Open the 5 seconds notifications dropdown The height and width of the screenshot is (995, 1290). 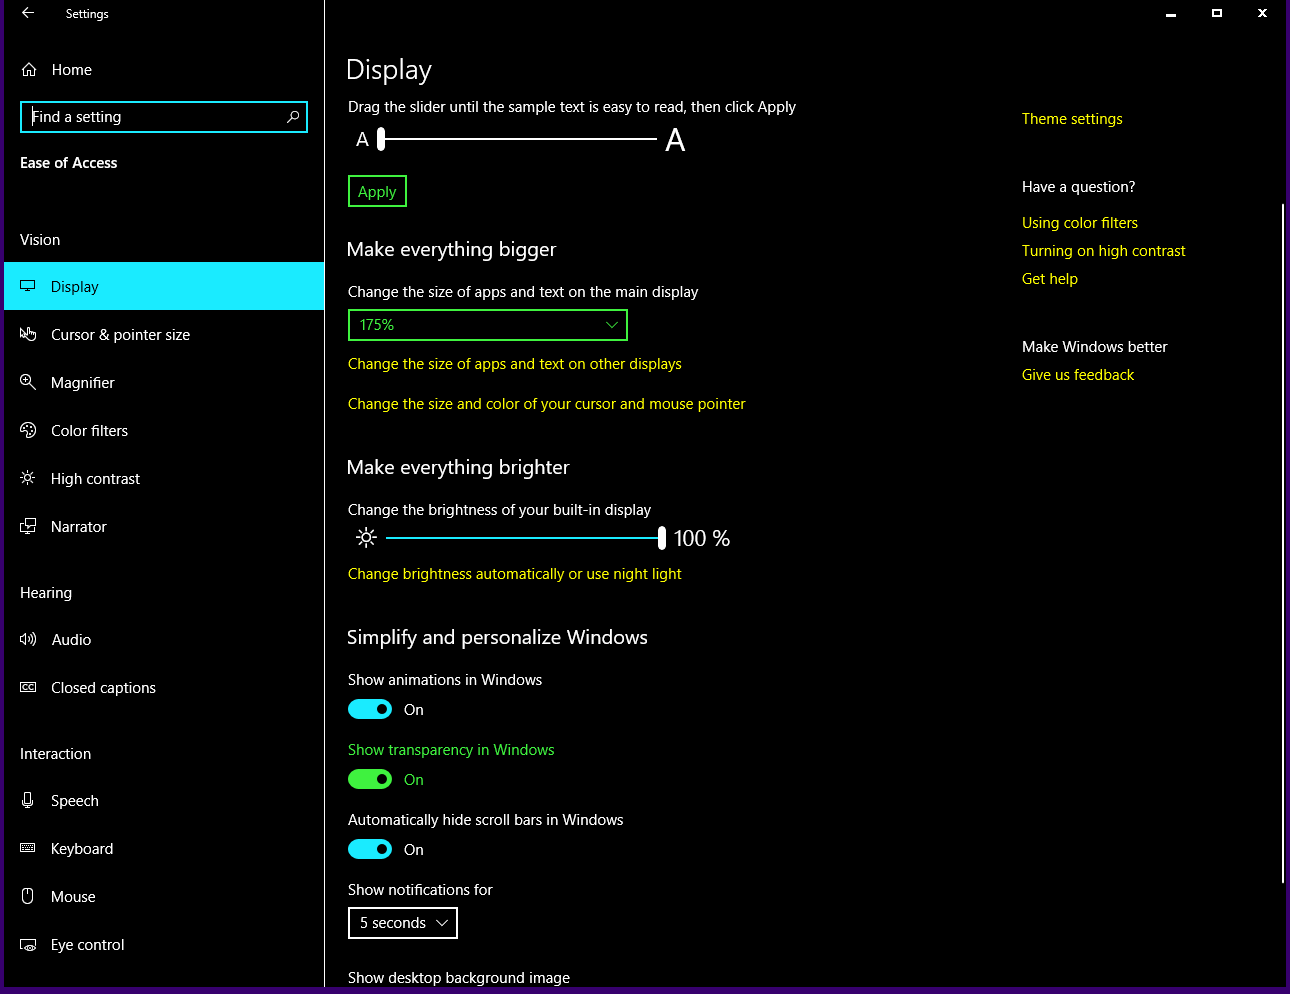coord(403,923)
